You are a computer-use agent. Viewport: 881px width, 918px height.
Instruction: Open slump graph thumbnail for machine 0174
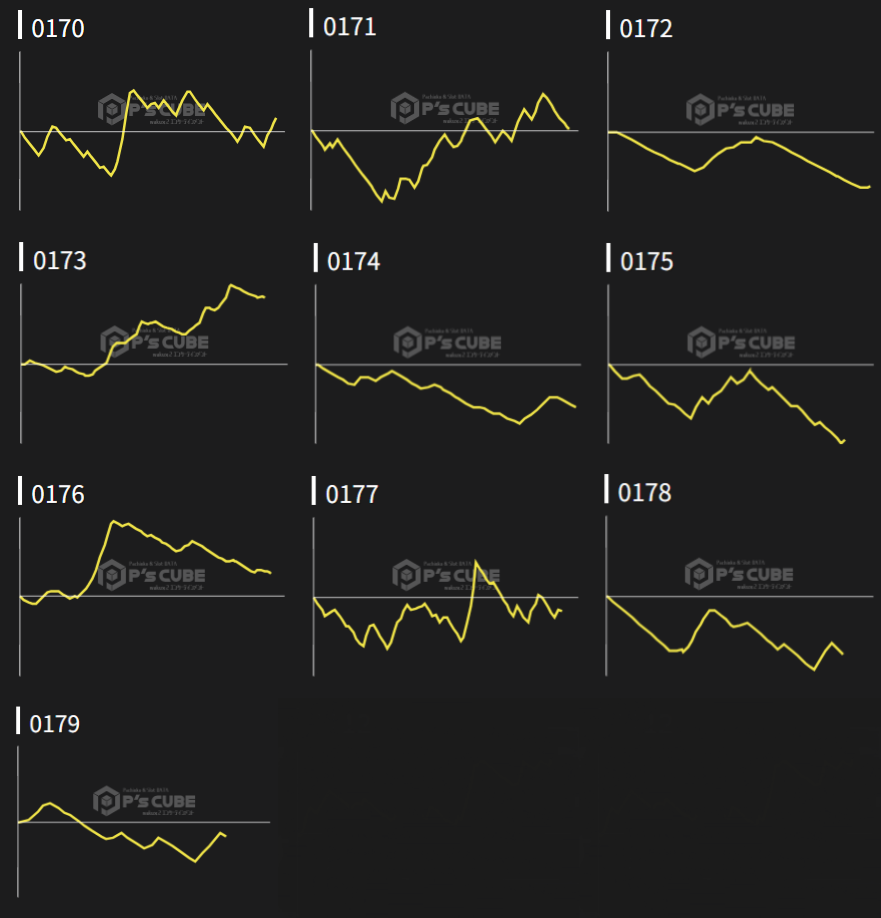pos(447,364)
